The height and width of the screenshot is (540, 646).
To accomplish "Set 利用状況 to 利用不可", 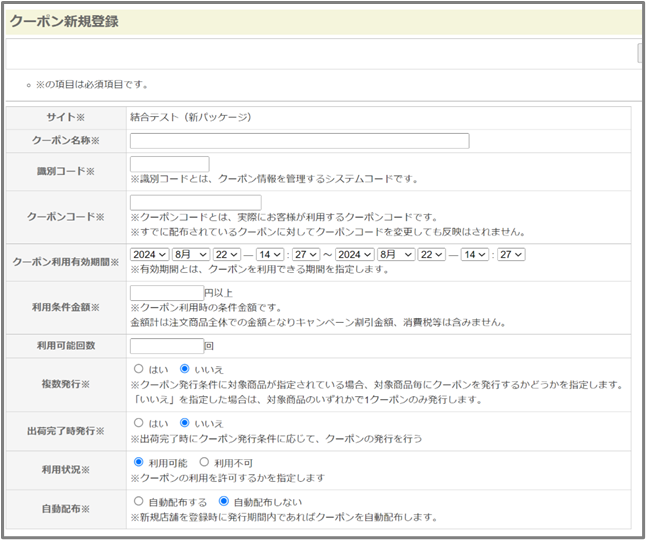I will pos(205,462).
